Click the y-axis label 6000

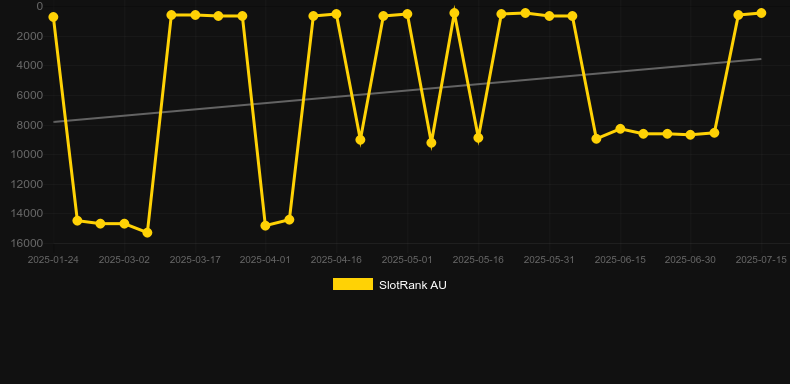pos(30,95)
